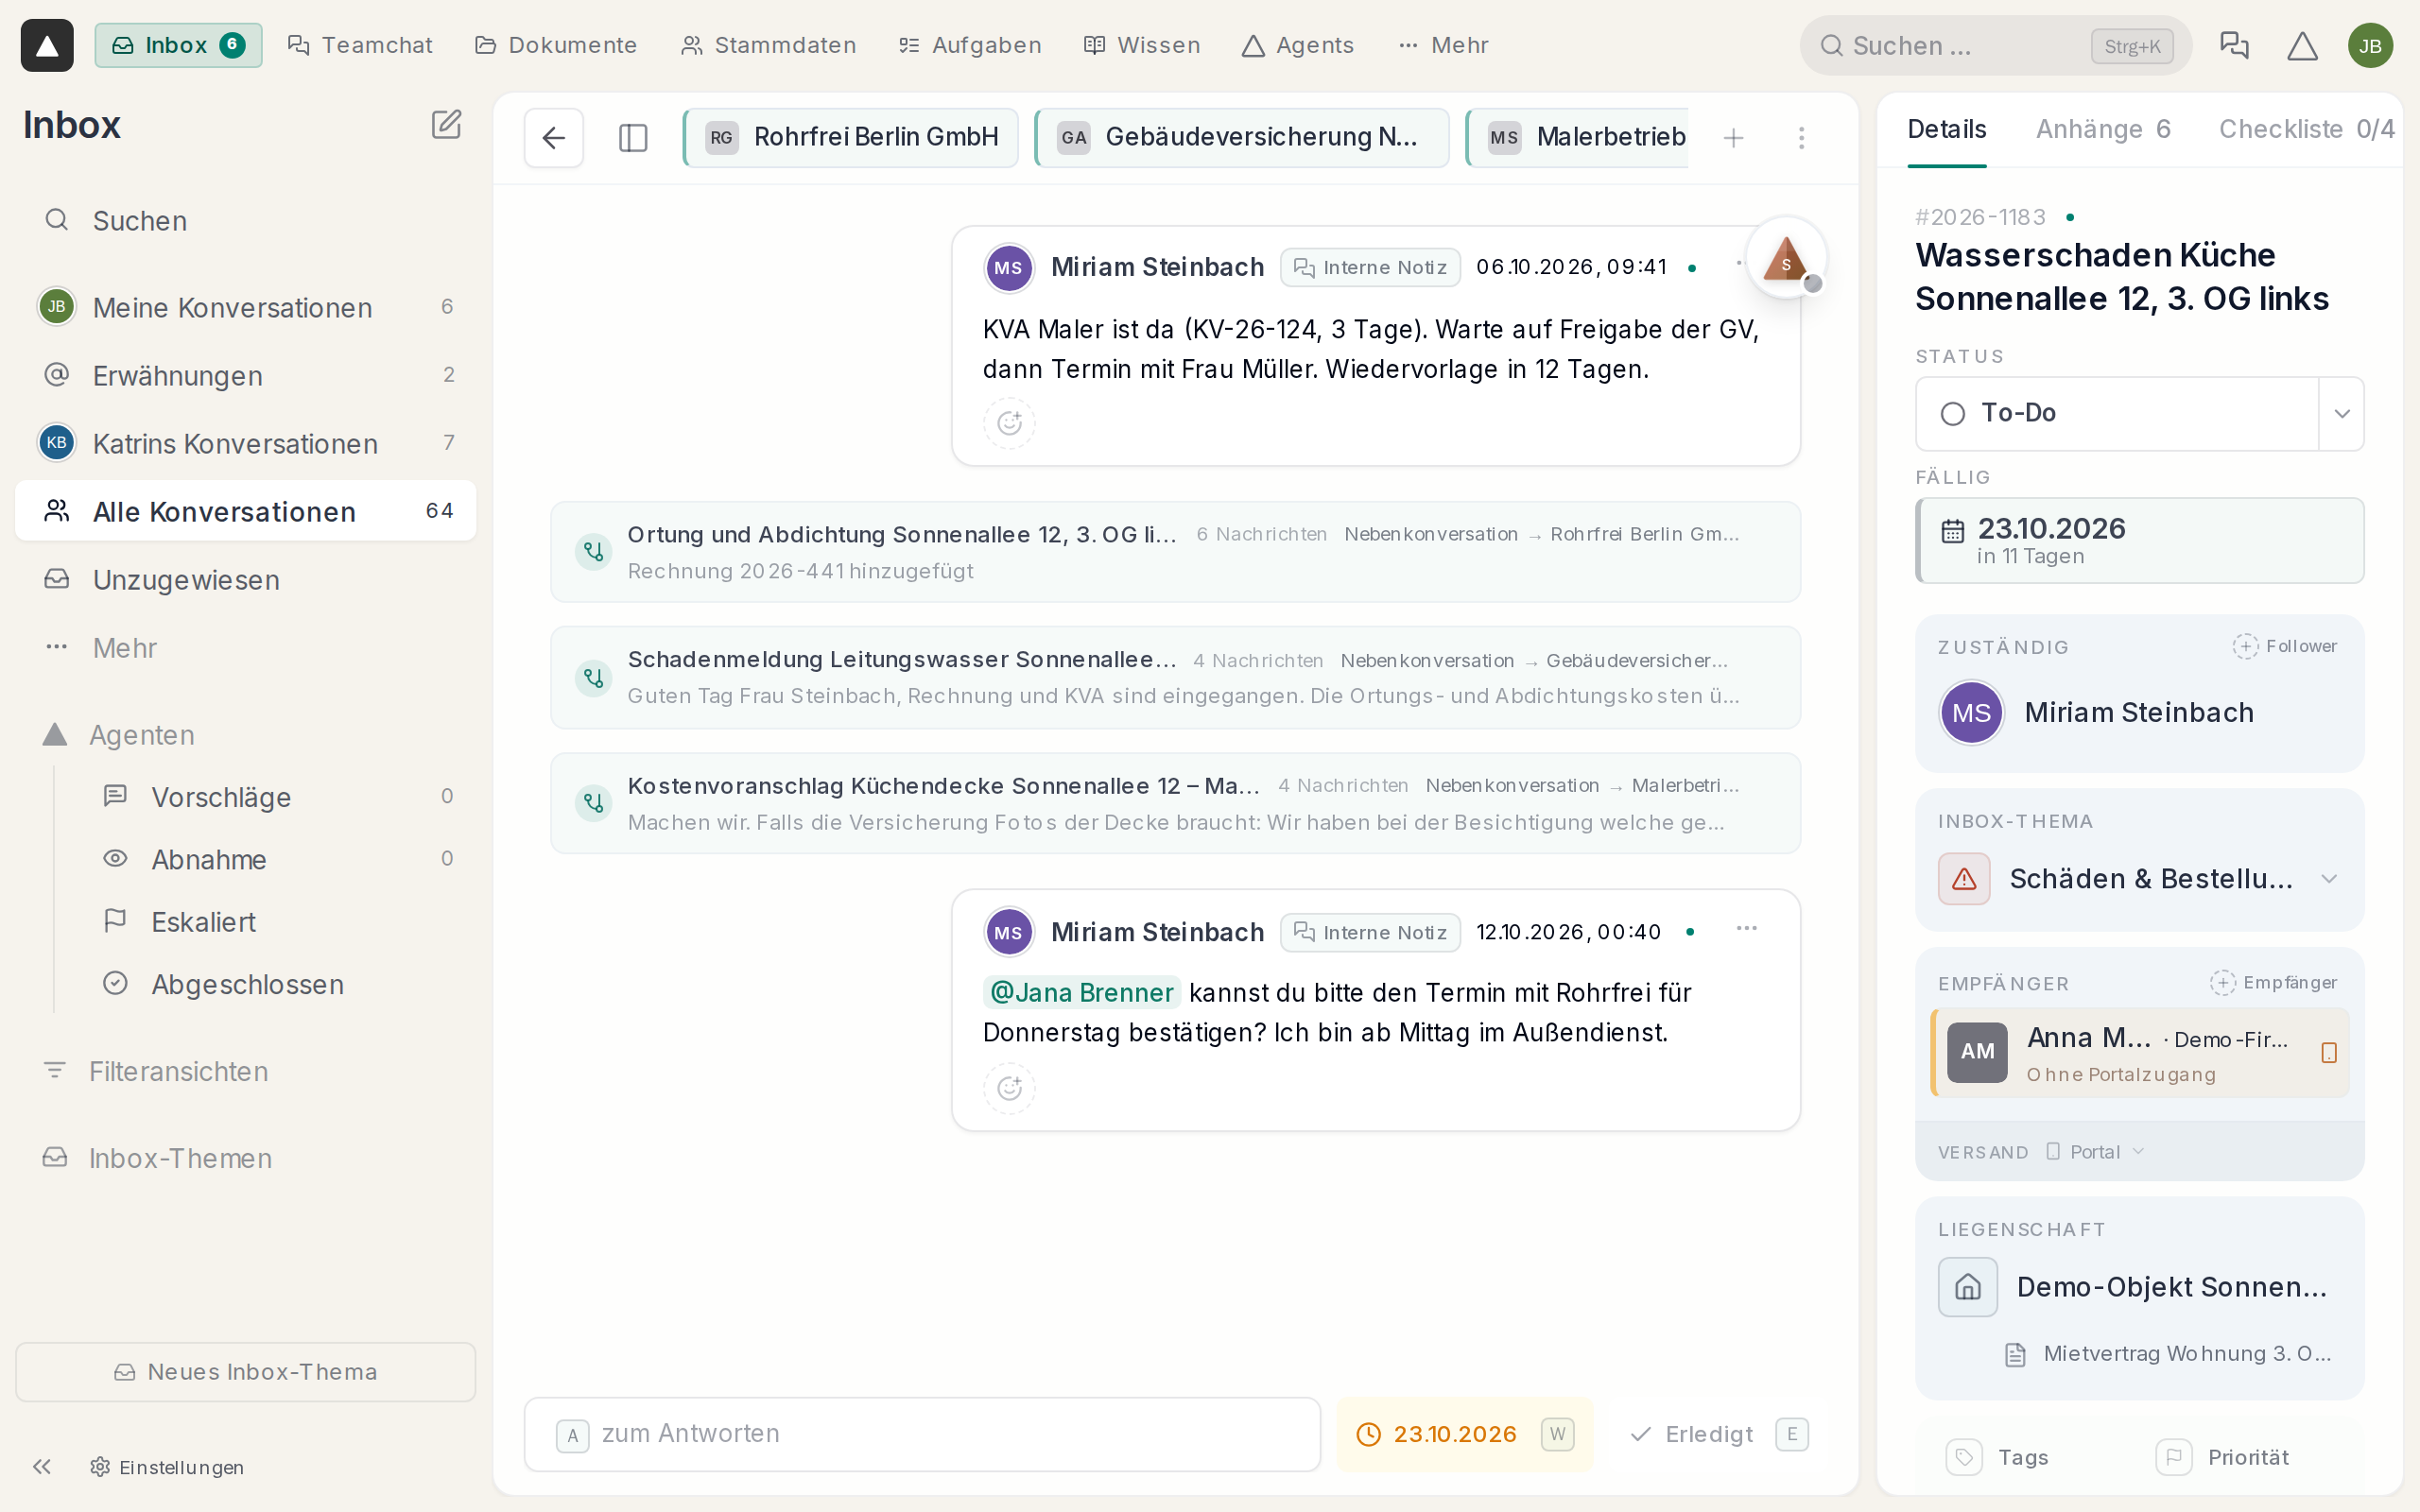Open Einstellungen at the bottom left

pyautogui.click(x=167, y=1467)
